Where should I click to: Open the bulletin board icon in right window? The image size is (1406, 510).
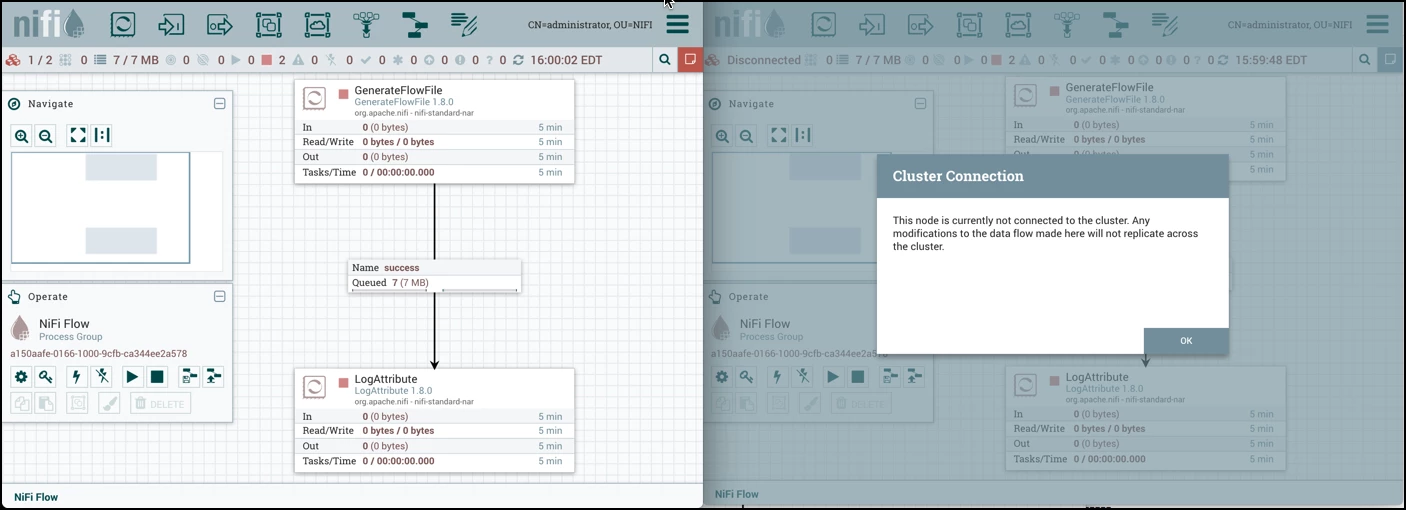coord(1391,60)
